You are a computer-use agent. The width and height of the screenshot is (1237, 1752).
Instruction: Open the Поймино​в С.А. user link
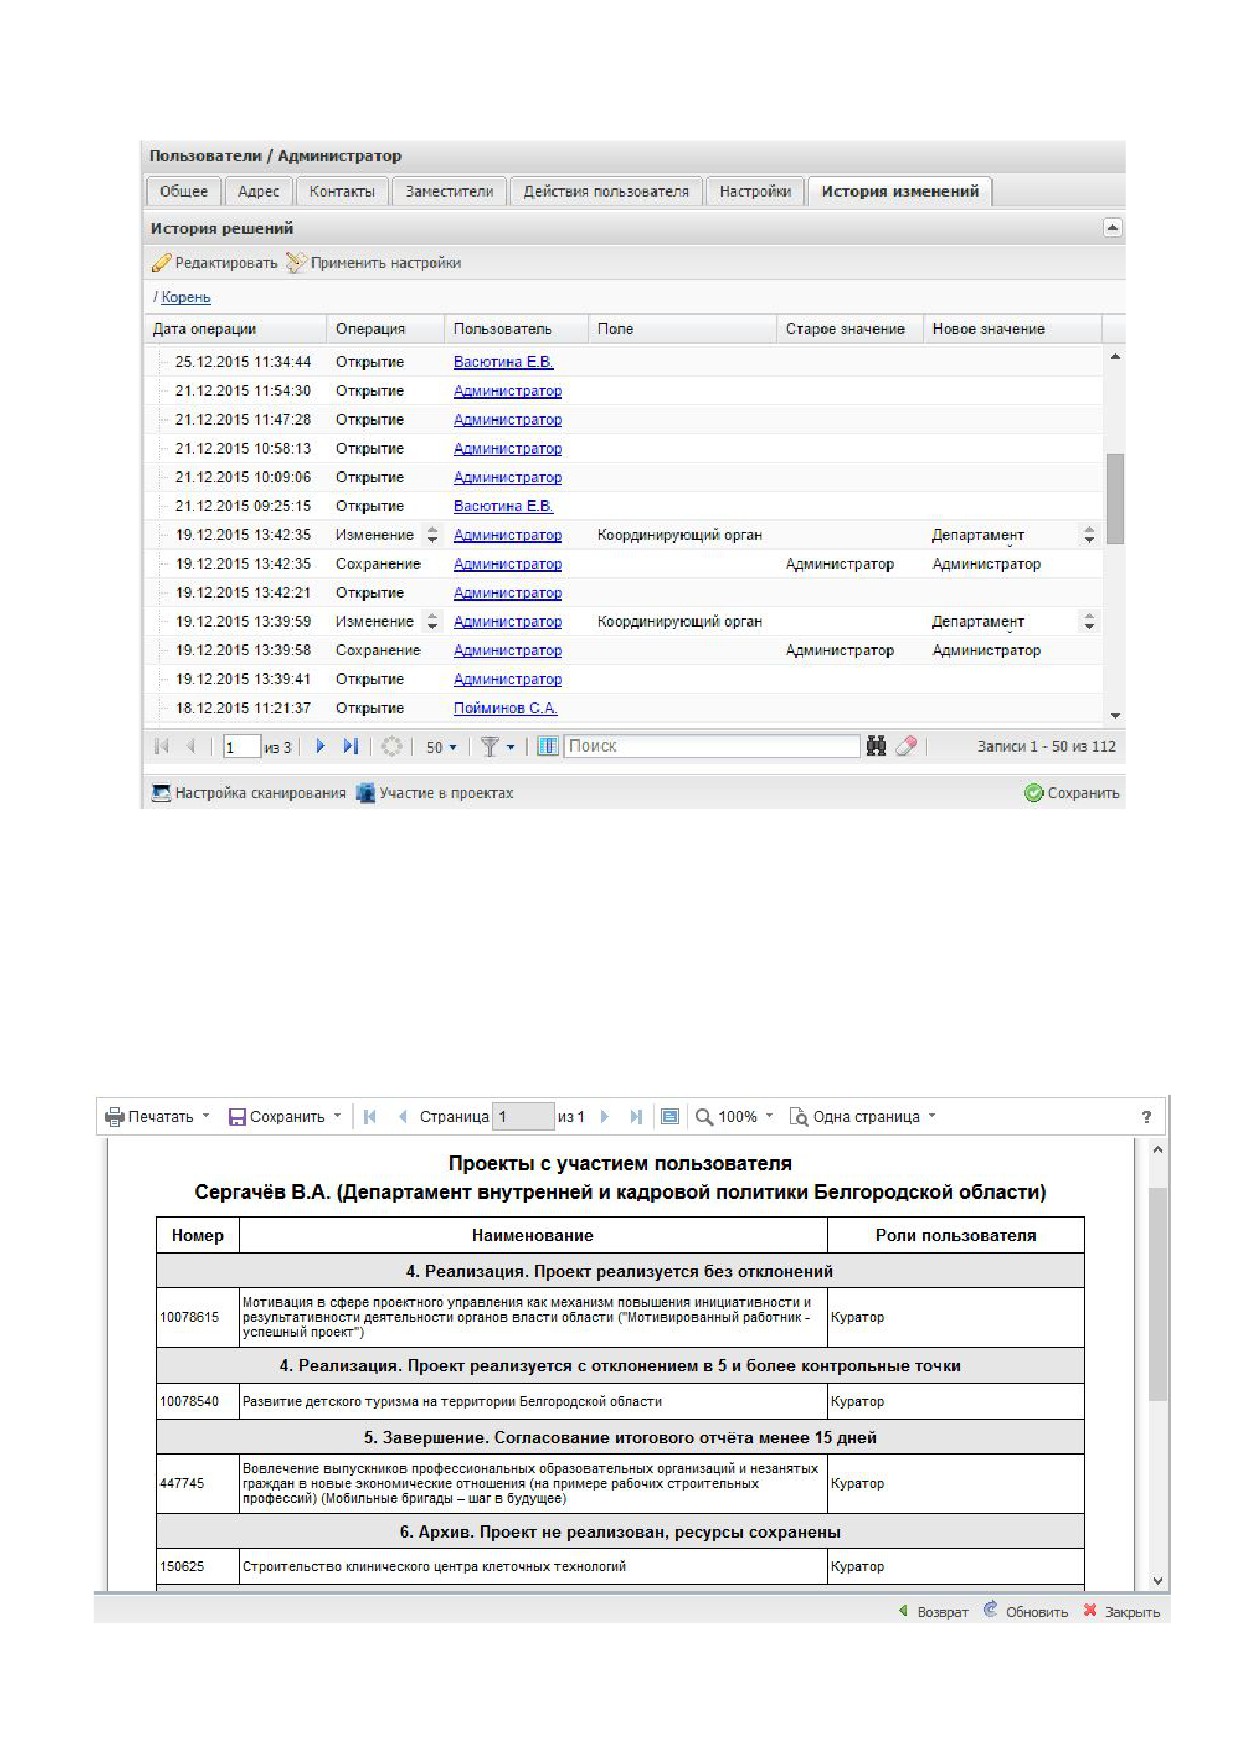[x=505, y=708]
